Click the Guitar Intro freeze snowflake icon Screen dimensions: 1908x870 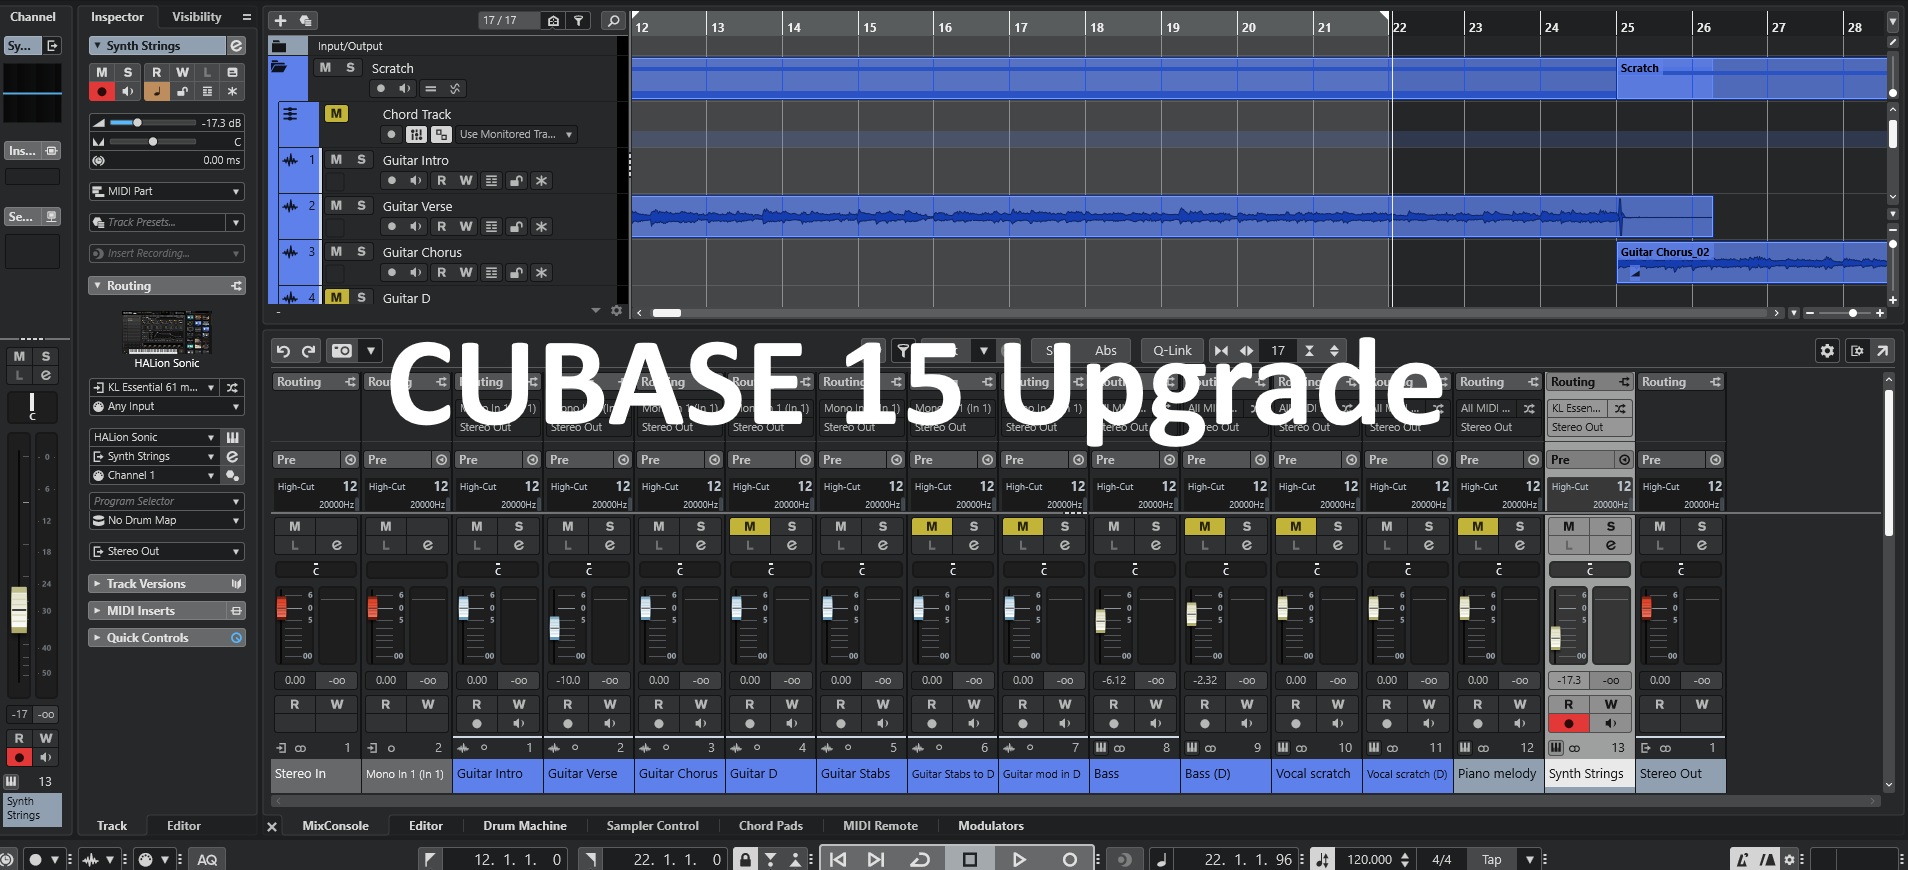coord(541,181)
